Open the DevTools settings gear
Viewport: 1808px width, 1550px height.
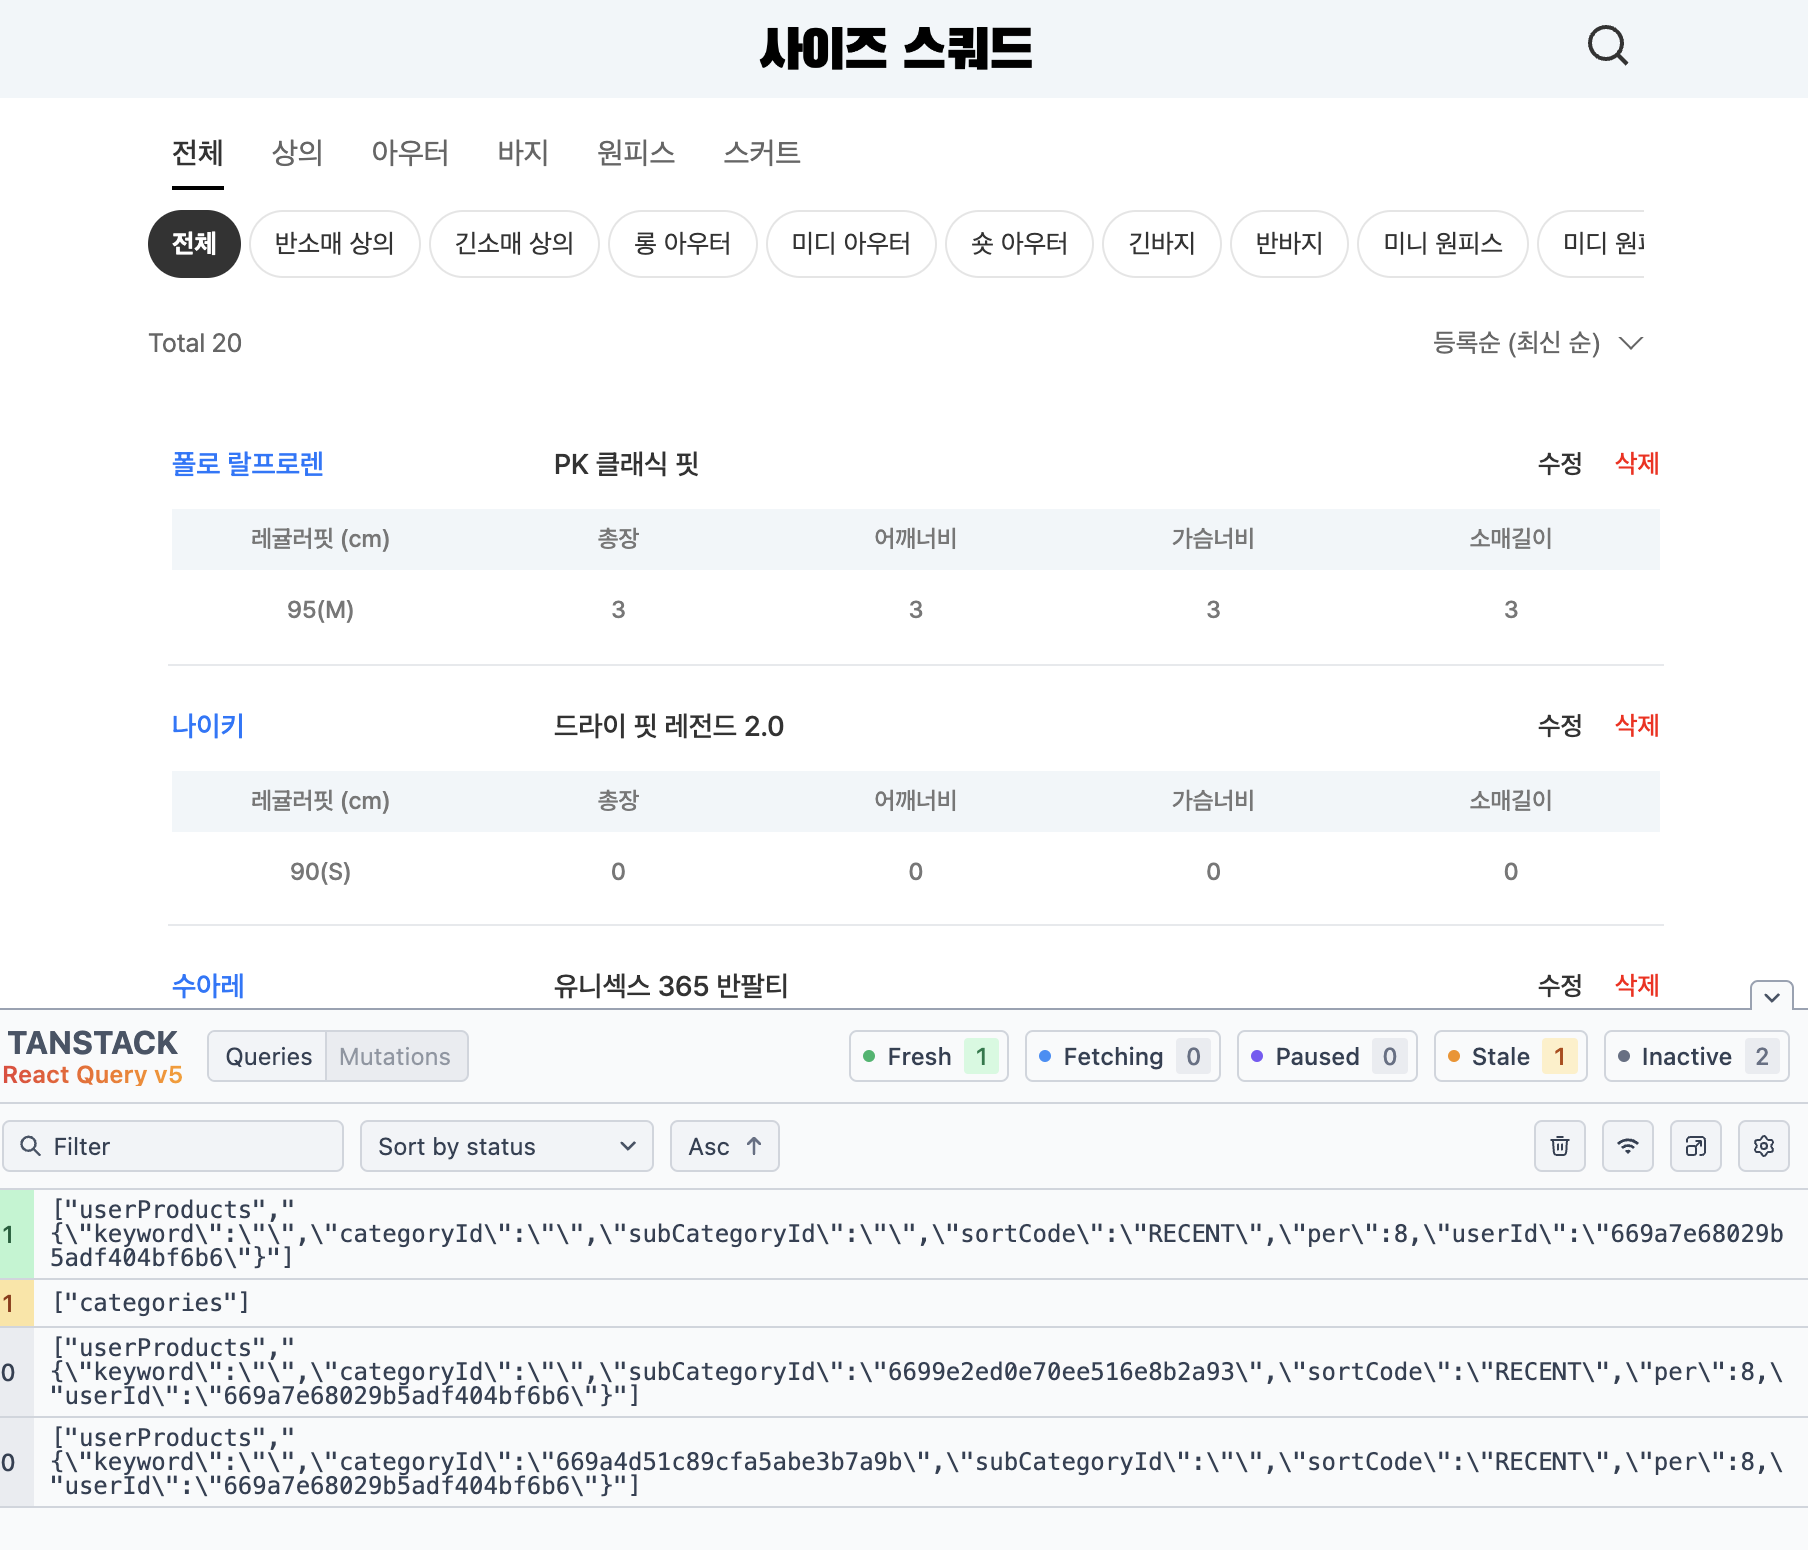(1763, 1146)
